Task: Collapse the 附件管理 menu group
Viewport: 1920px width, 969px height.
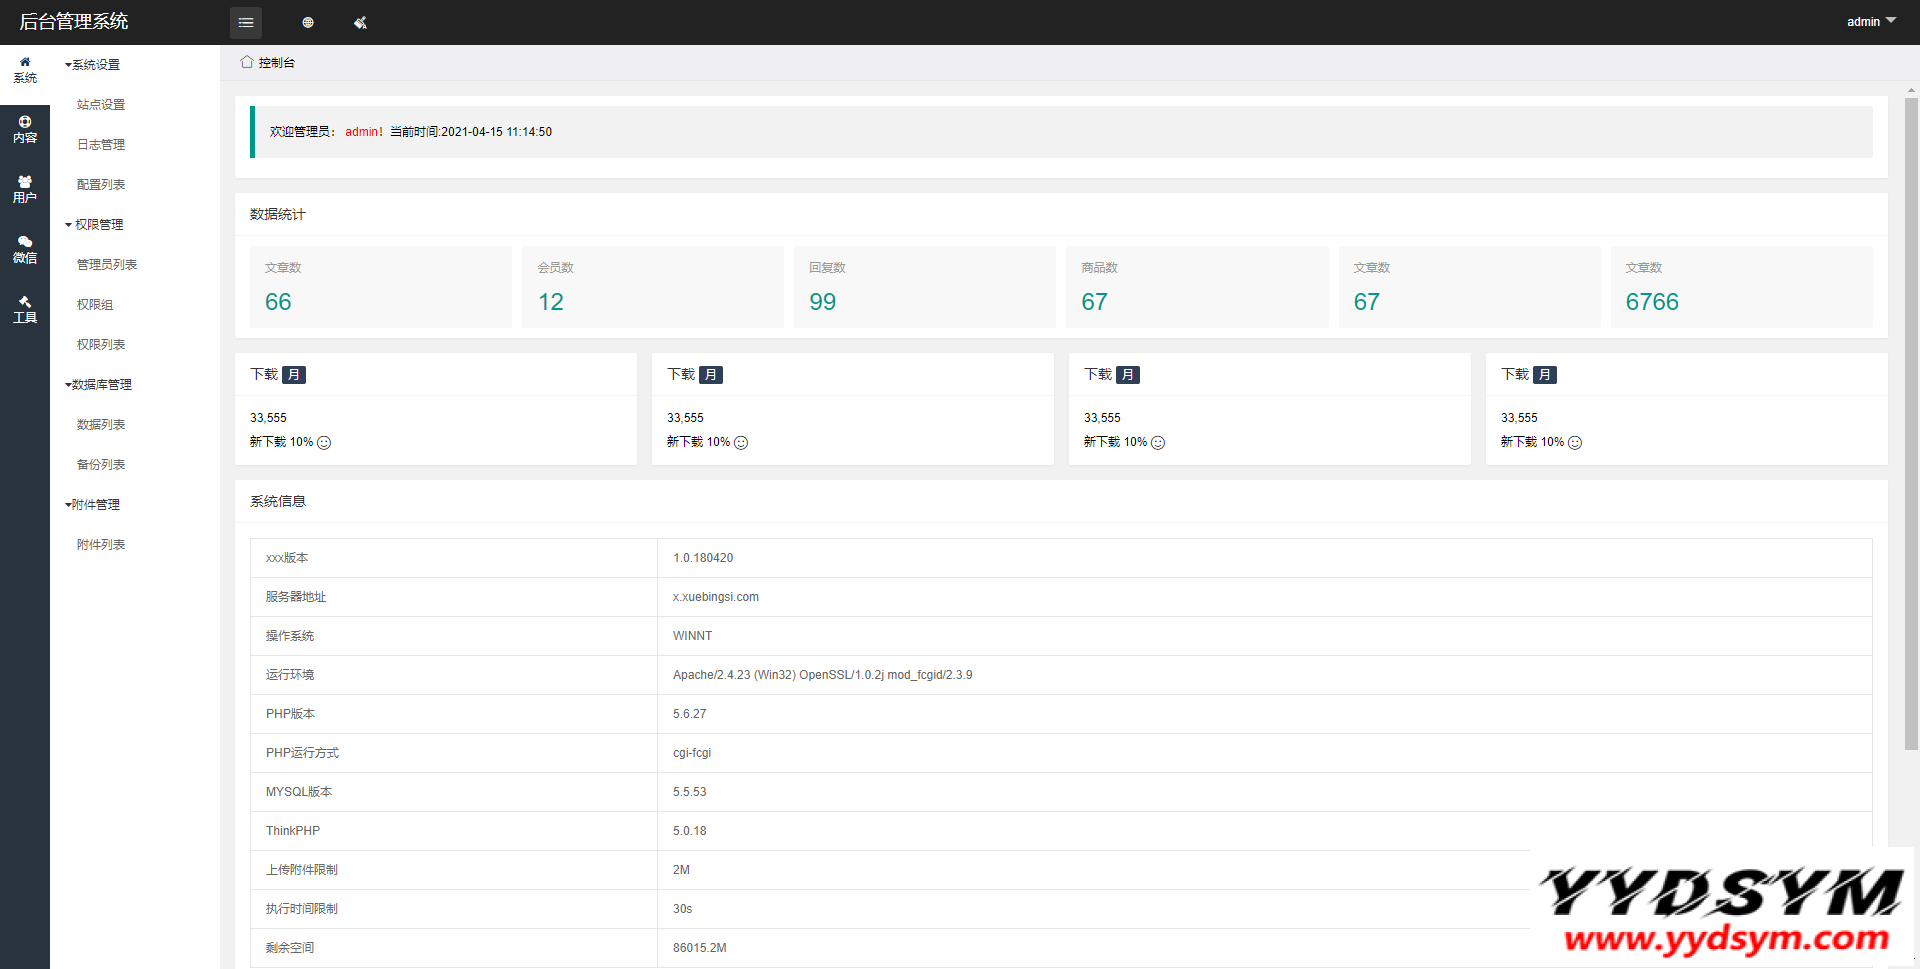Action: click(x=93, y=505)
